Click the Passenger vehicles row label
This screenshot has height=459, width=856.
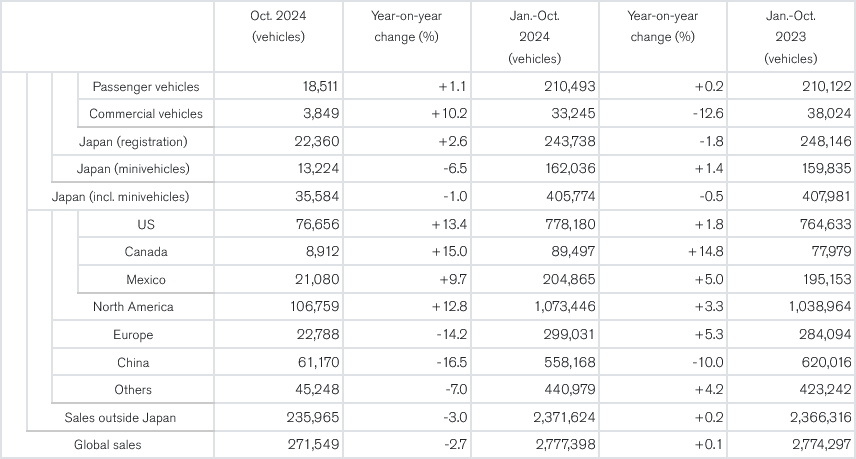145,87
